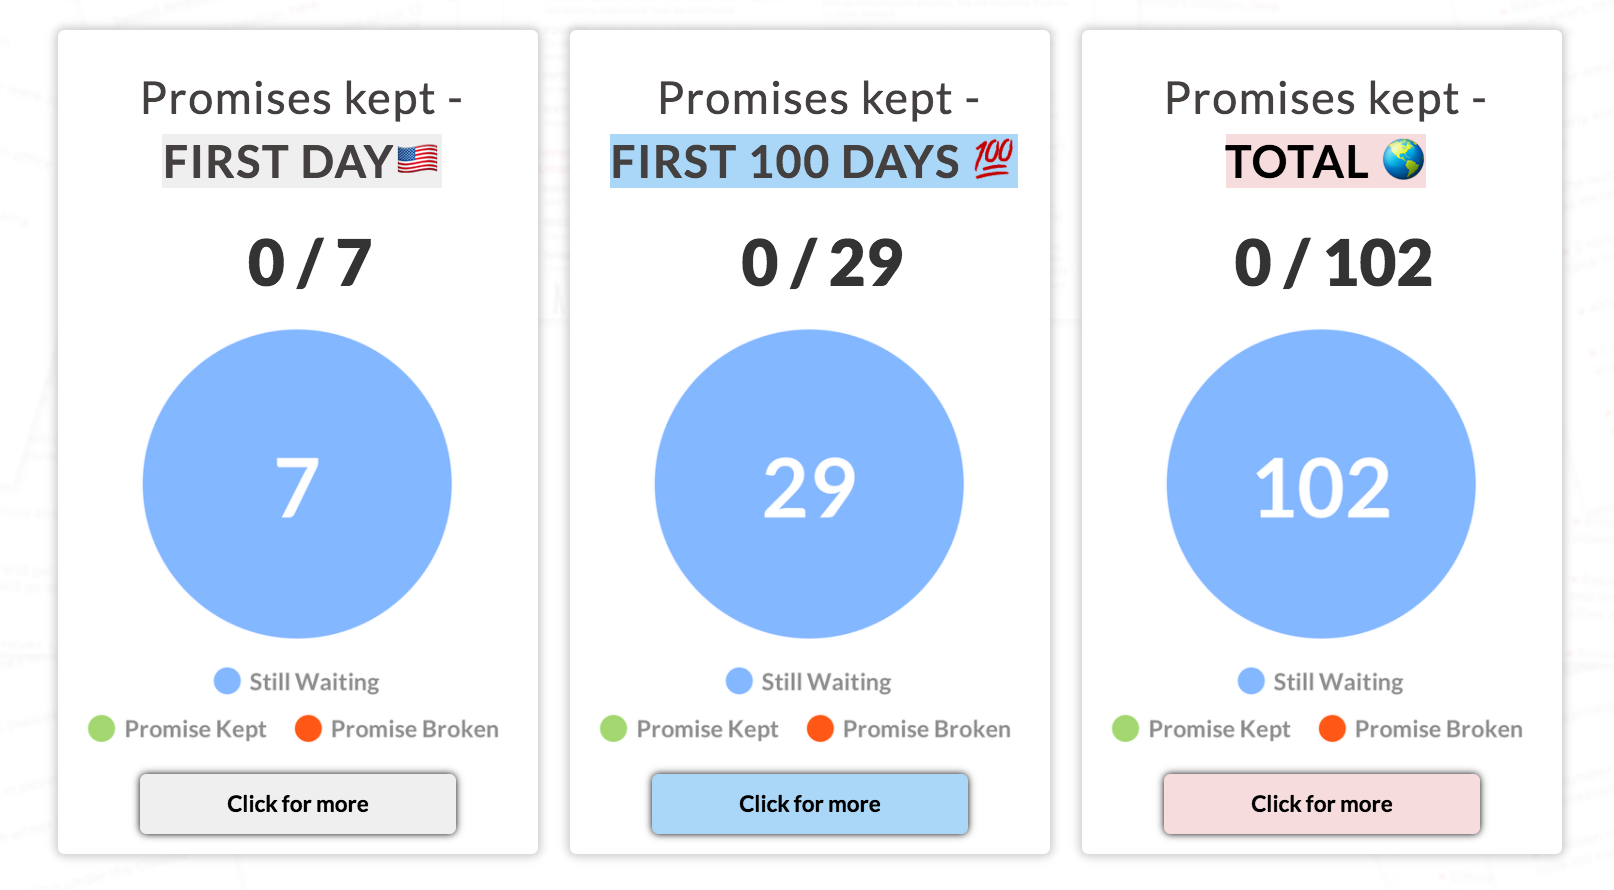1614x890 pixels.
Task: Click the blue pie chart showing 7
Action: (x=297, y=482)
